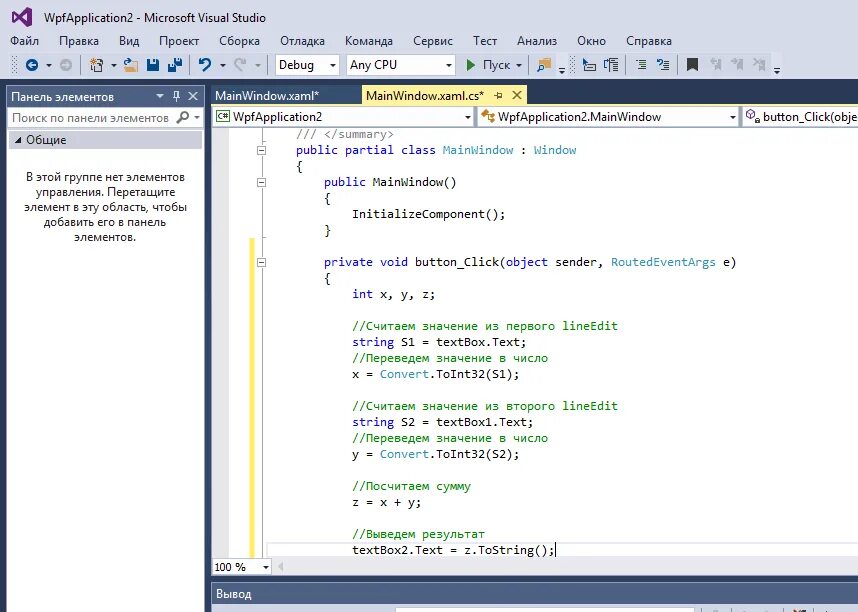
Task: Open overflow options next to Find in Files
Action: [x=562, y=70]
